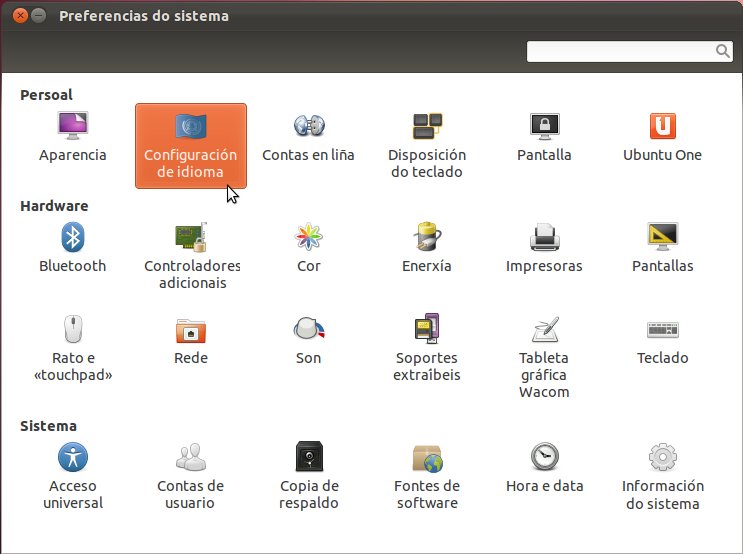Viewport: 743px width, 554px height.
Task: Open Rato e touchpad settings
Action: 72,348
